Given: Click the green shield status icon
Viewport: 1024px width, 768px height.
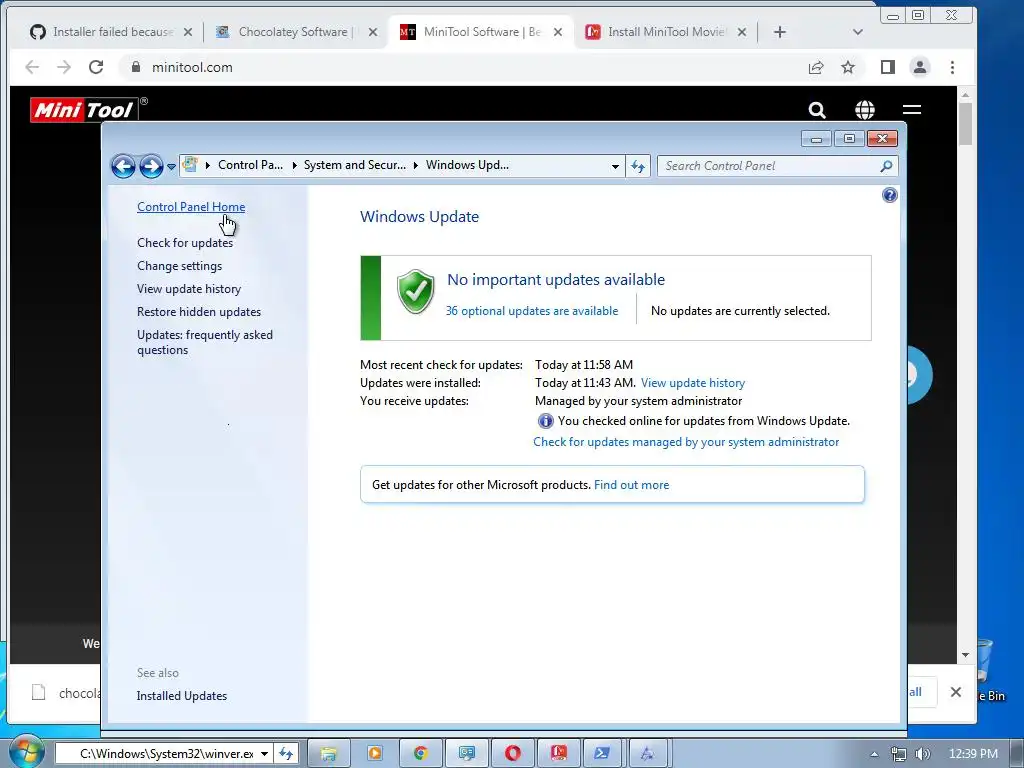Looking at the screenshot, I should coord(415,292).
